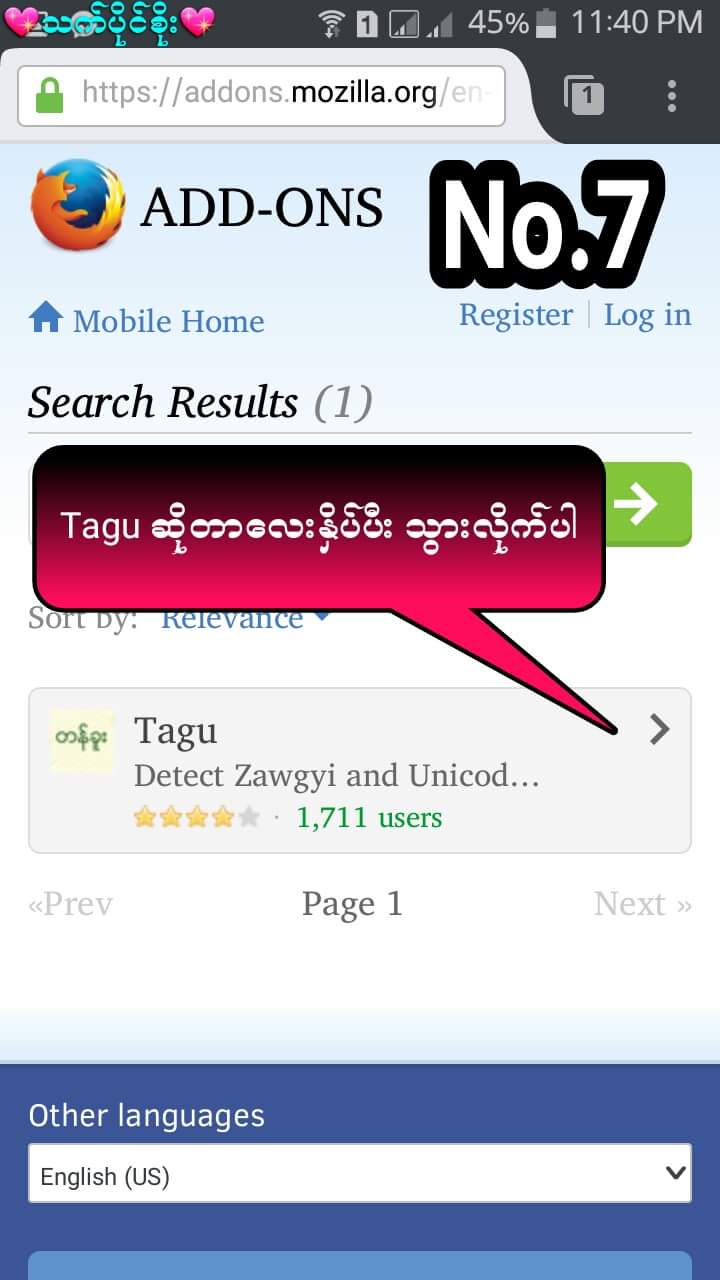720x1280 pixels.
Task: Tap the Firefox logo icon
Action: [78, 205]
